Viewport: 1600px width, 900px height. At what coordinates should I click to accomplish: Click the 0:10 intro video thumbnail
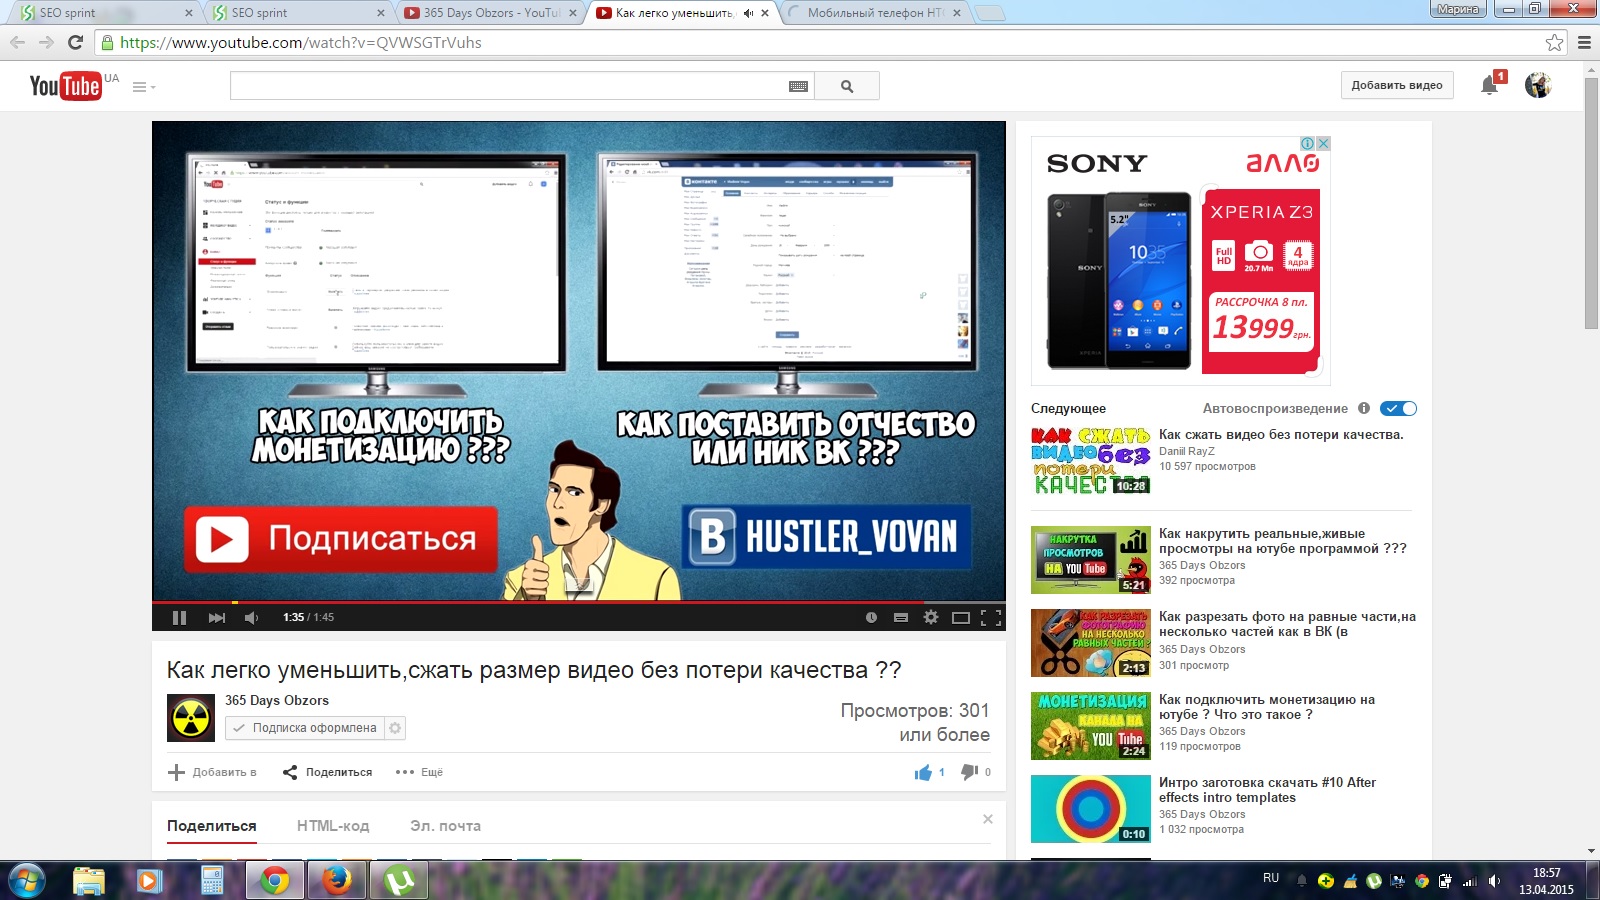[1091, 809]
